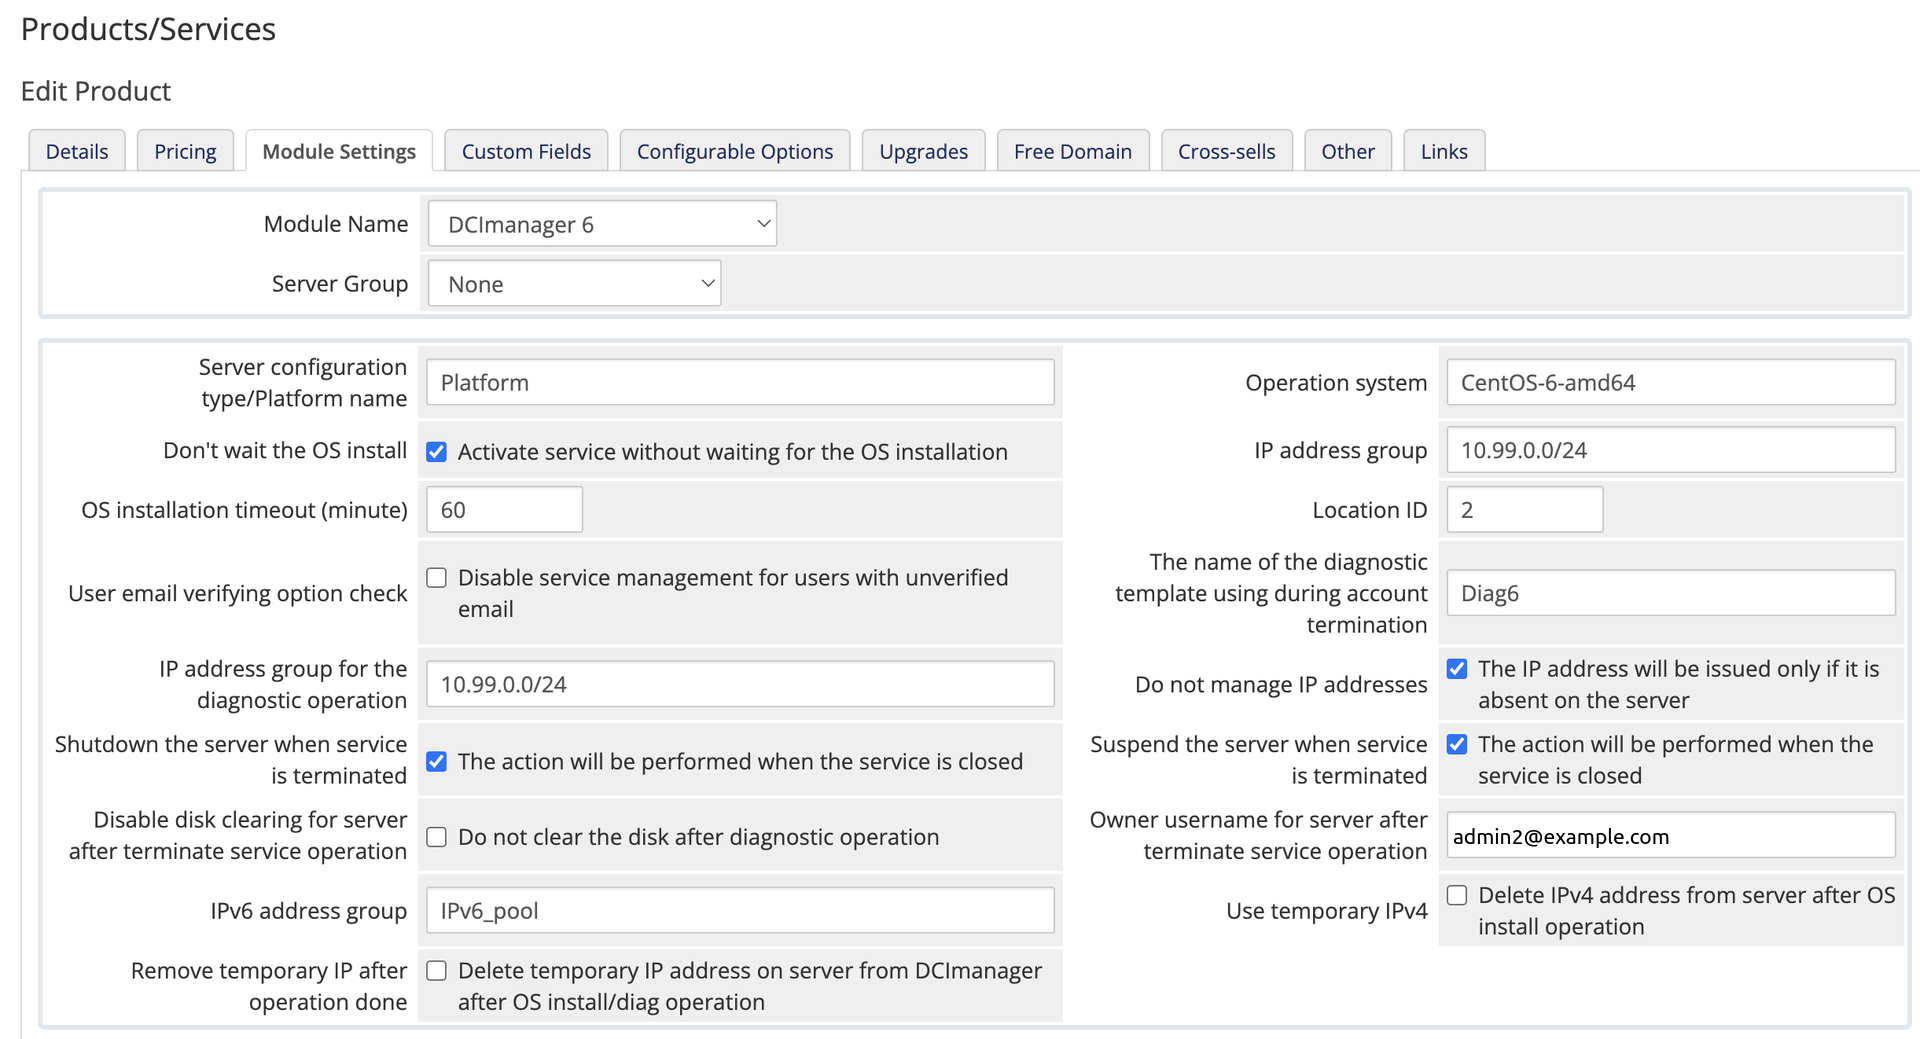Check Delete temporary IP address from DCImanager

pos(437,971)
